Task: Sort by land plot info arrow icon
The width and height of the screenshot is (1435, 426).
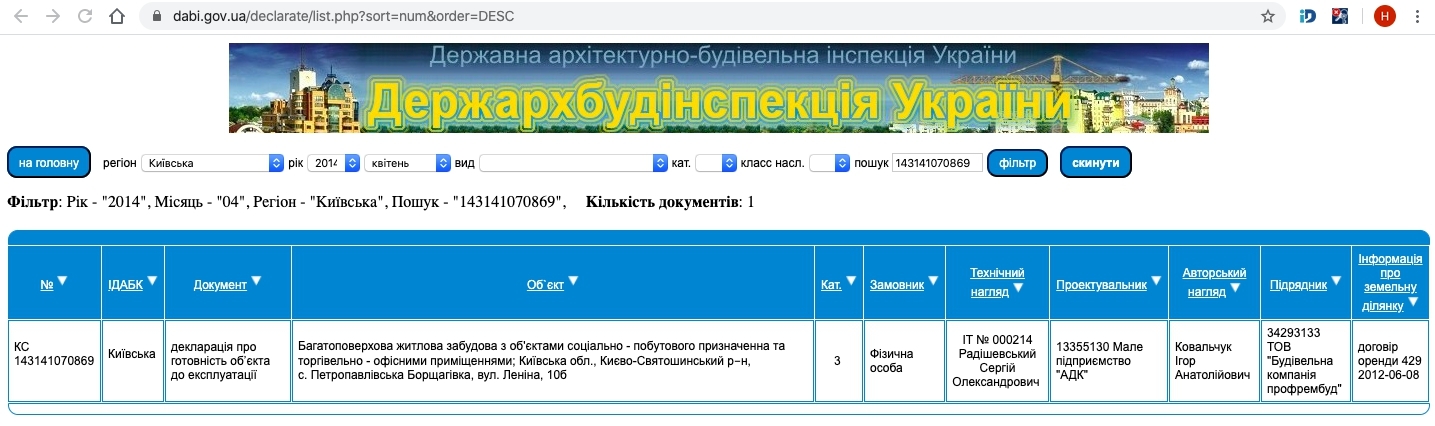Action: click(x=1413, y=302)
